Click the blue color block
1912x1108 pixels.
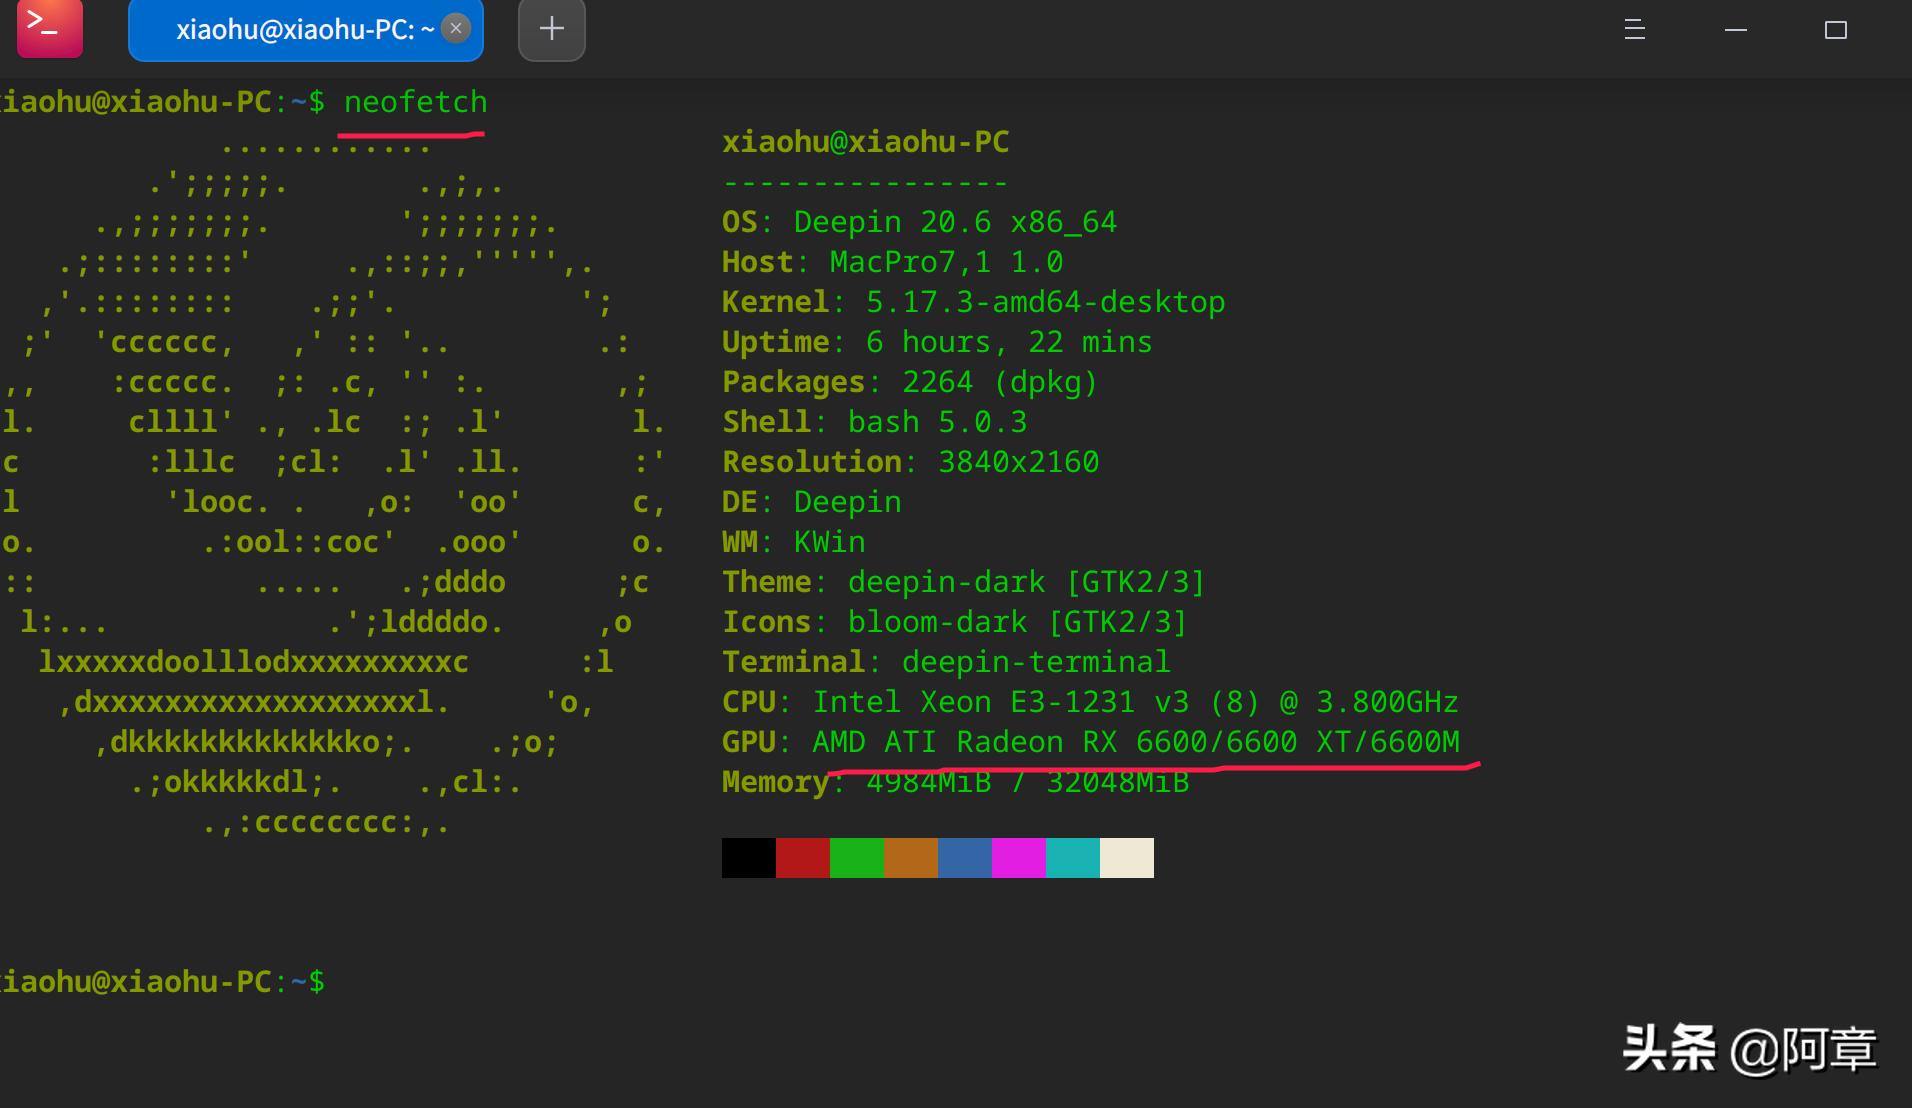964,858
